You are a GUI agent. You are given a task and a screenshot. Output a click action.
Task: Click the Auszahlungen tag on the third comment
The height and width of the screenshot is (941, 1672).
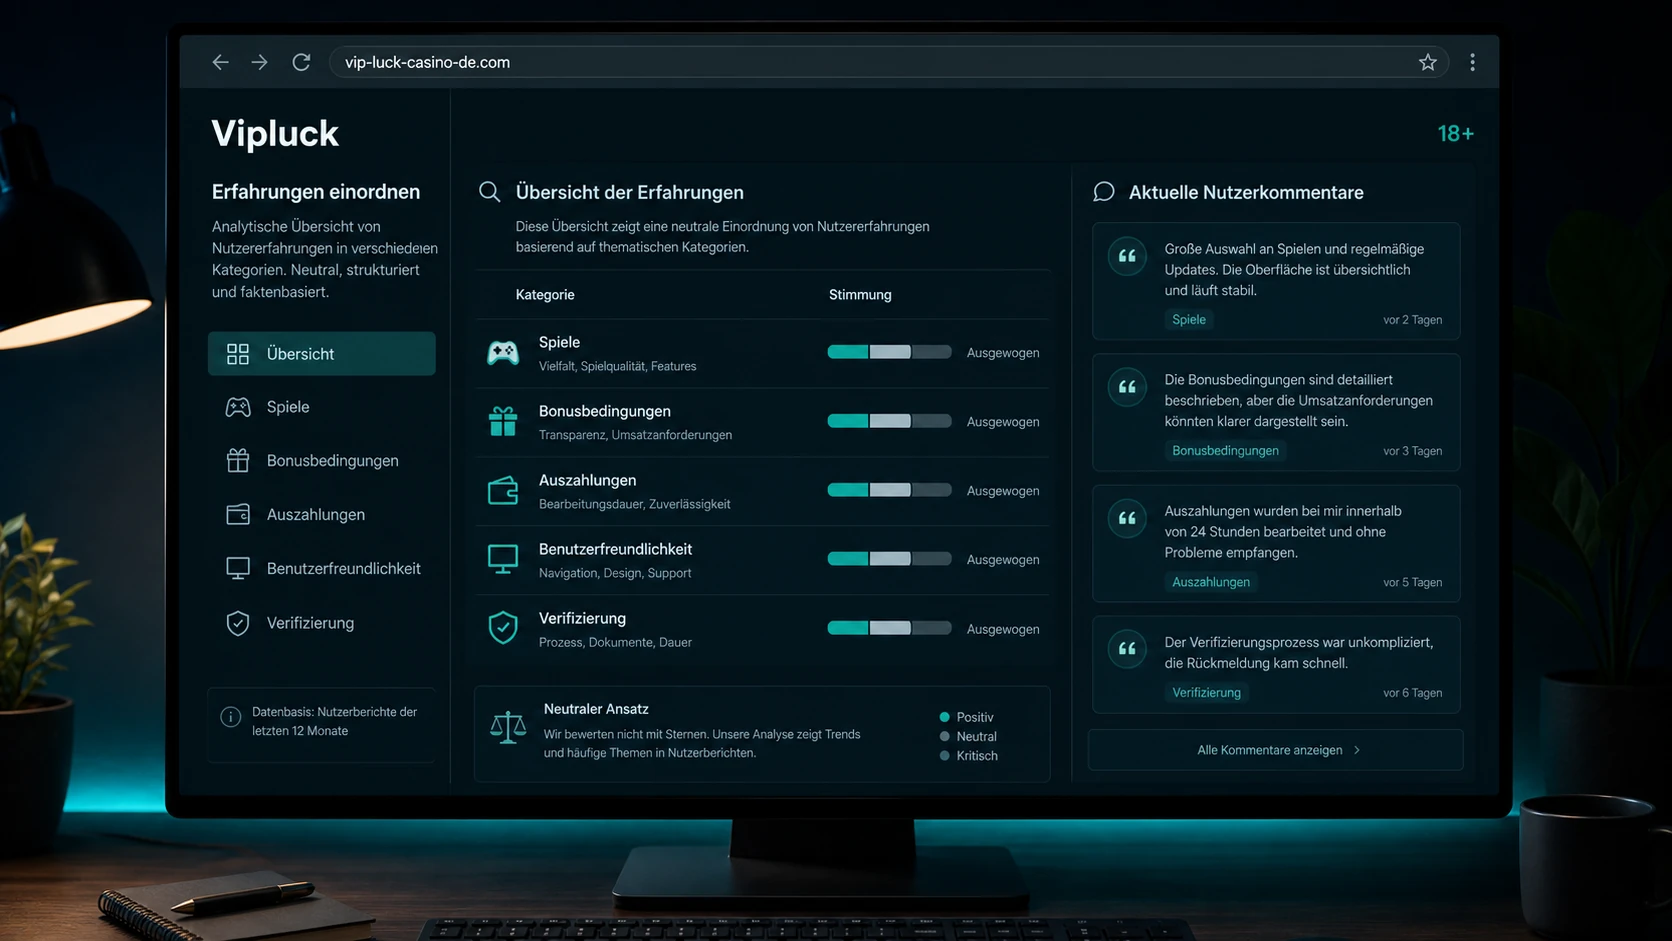point(1211,582)
